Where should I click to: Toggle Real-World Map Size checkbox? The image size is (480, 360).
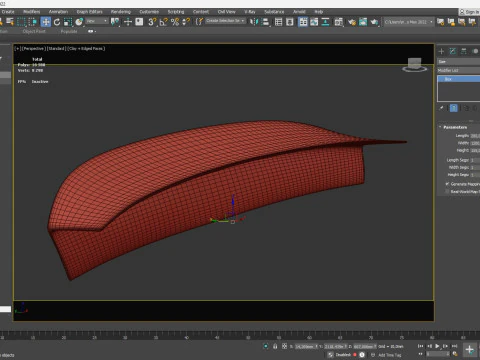click(447, 191)
